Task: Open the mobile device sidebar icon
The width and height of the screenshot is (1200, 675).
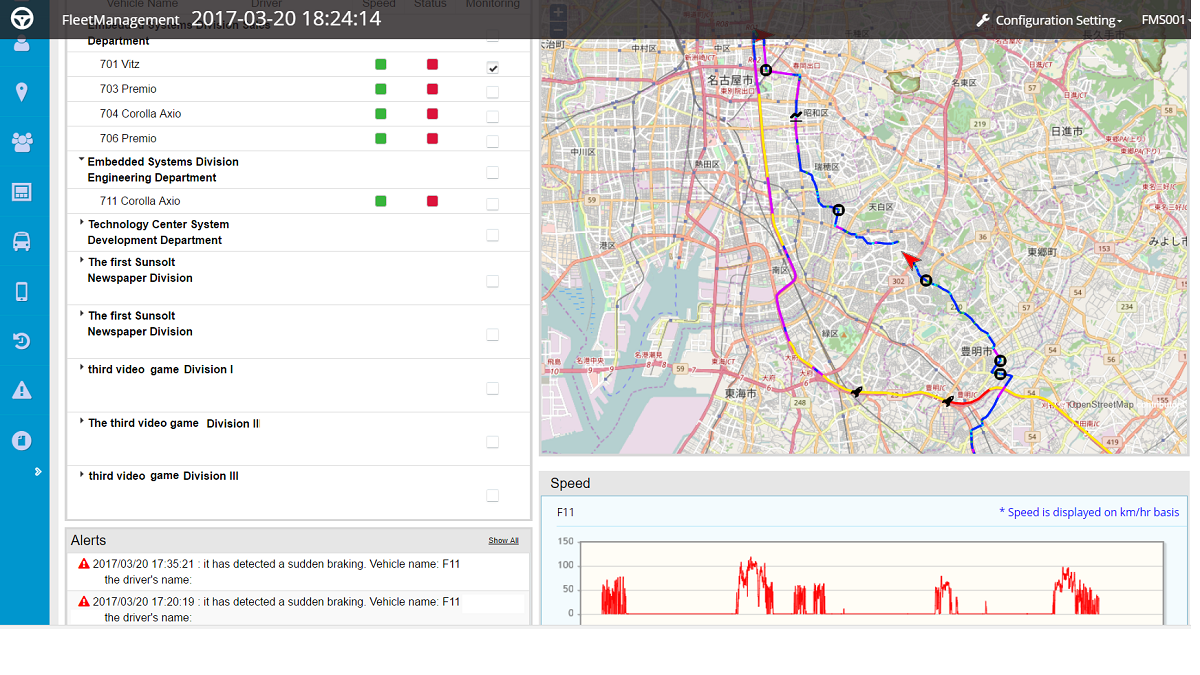Action: [x=21, y=292]
